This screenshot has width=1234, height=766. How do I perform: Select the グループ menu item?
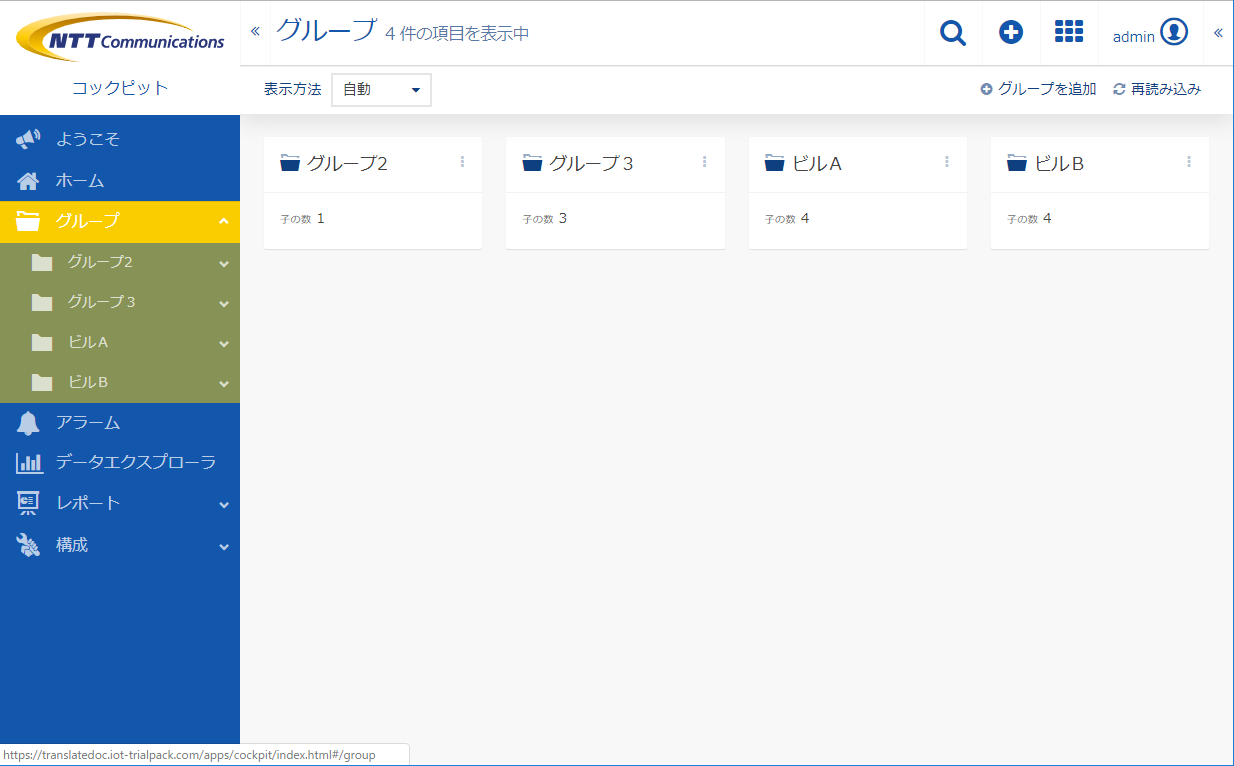(120, 221)
